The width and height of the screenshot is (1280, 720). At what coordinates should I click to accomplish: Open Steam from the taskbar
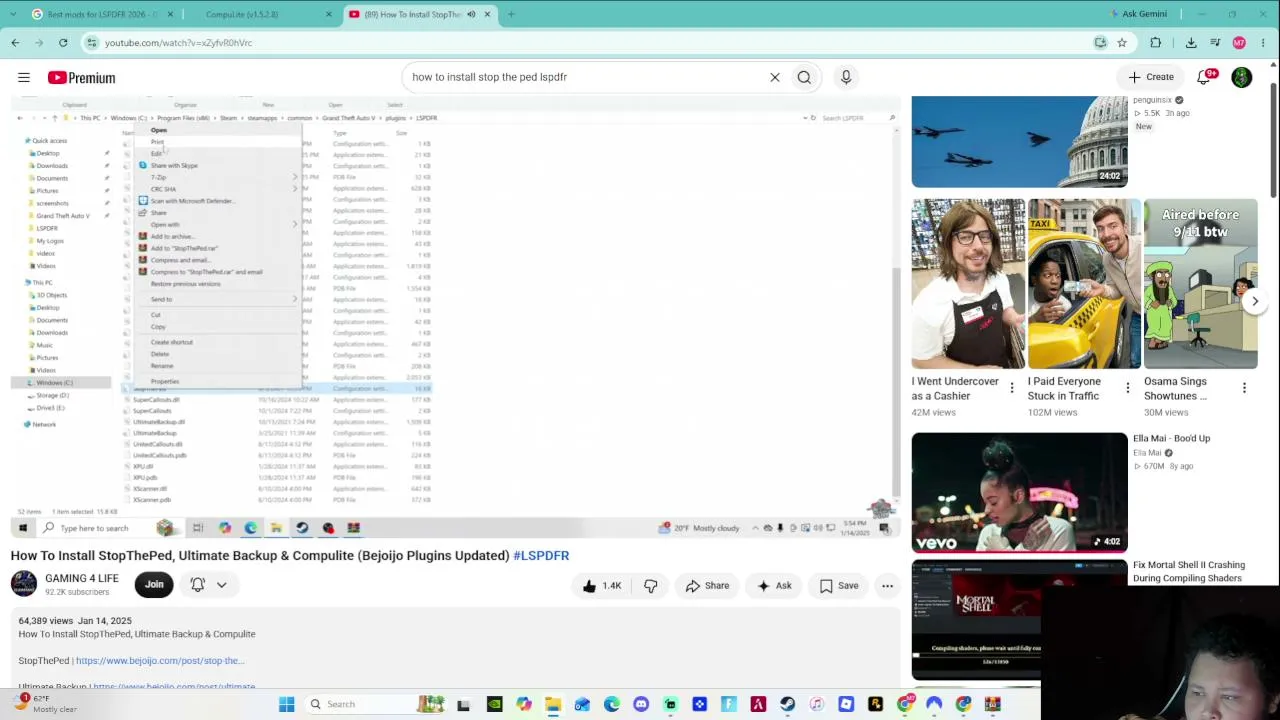(788, 704)
